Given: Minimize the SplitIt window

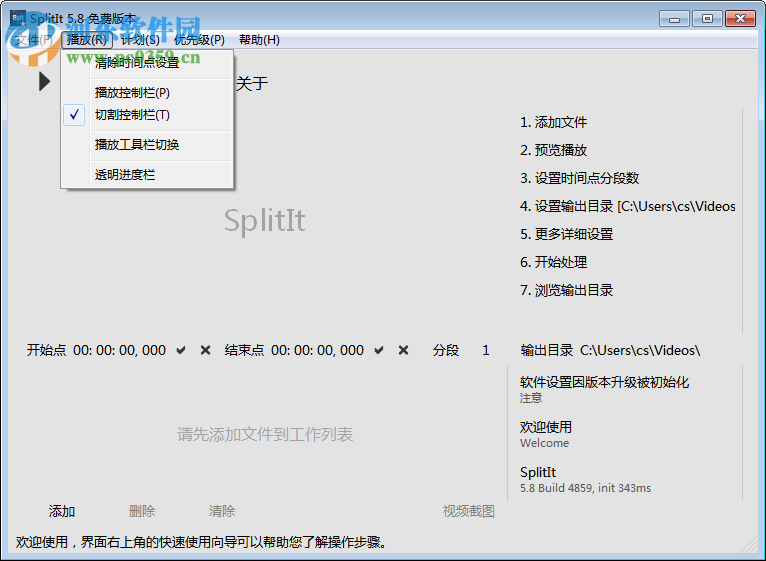Looking at the screenshot, I should click(674, 19).
